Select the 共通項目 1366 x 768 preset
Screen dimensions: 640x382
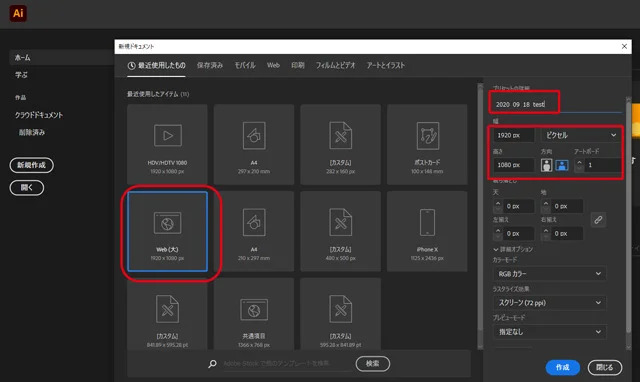254,313
